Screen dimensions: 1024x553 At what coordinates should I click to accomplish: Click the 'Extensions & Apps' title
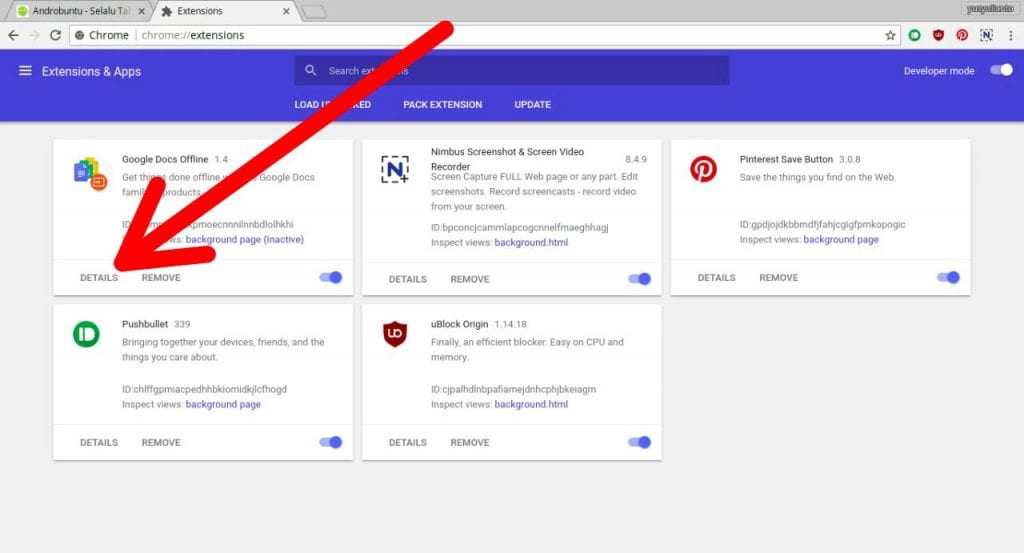pyautogui.click(x=91, y=71)
